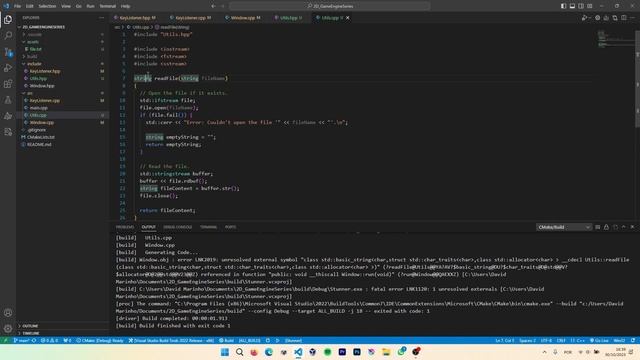Screen dimensions: 640x360
Task: Click the CMake debug bug icon in status bar
Action: click(x=268, y=340)
